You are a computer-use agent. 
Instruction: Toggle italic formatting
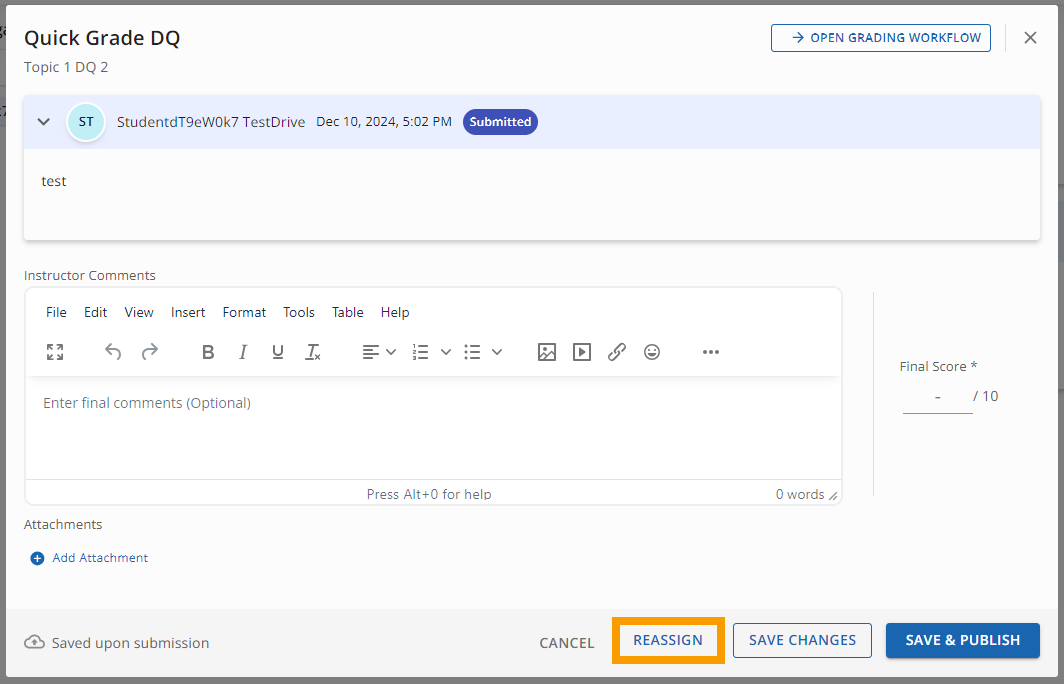[243, 352]
